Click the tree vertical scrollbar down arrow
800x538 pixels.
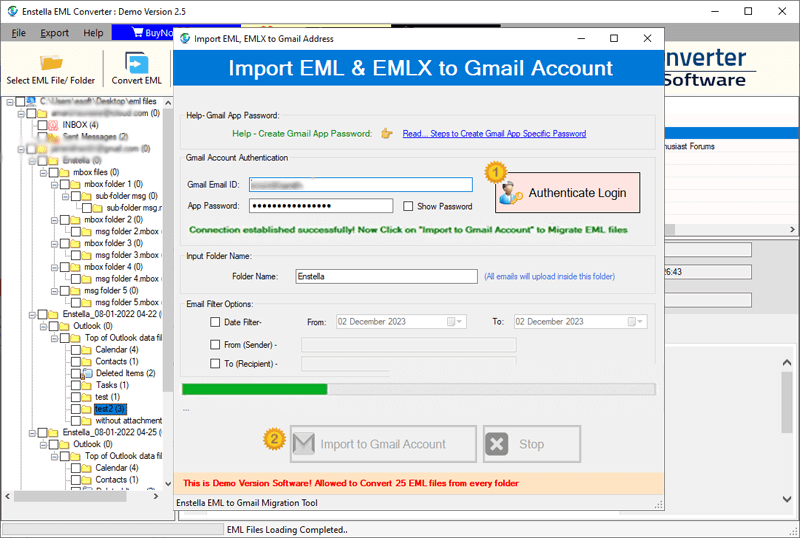[168, 483]
